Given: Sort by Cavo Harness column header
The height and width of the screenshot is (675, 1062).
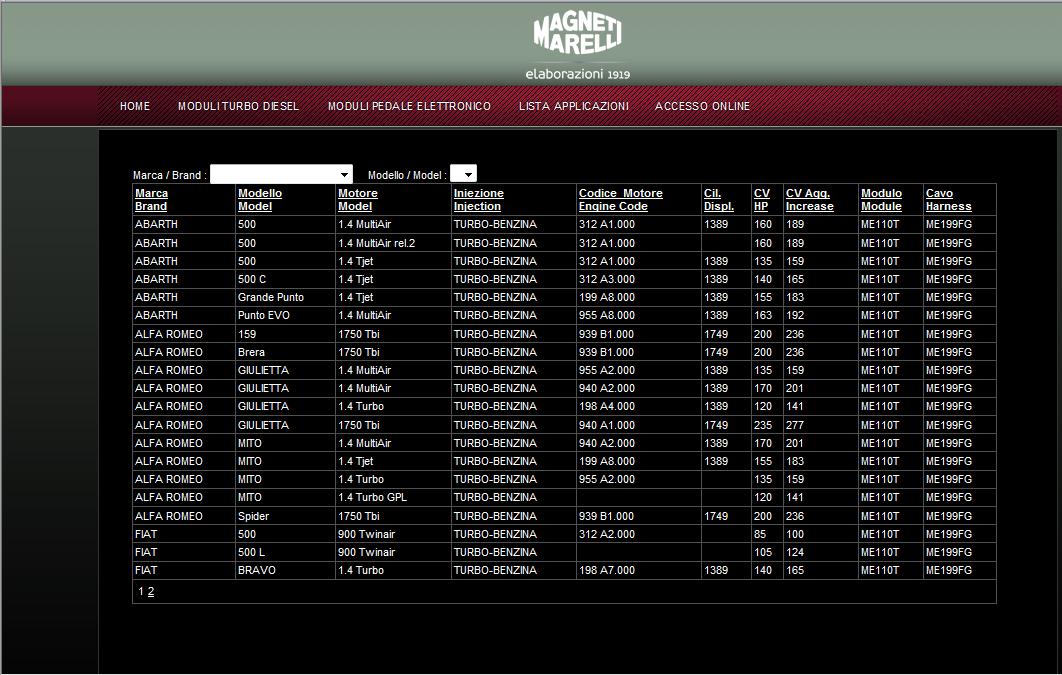Looking at the screenshot, I should point(948,200).
